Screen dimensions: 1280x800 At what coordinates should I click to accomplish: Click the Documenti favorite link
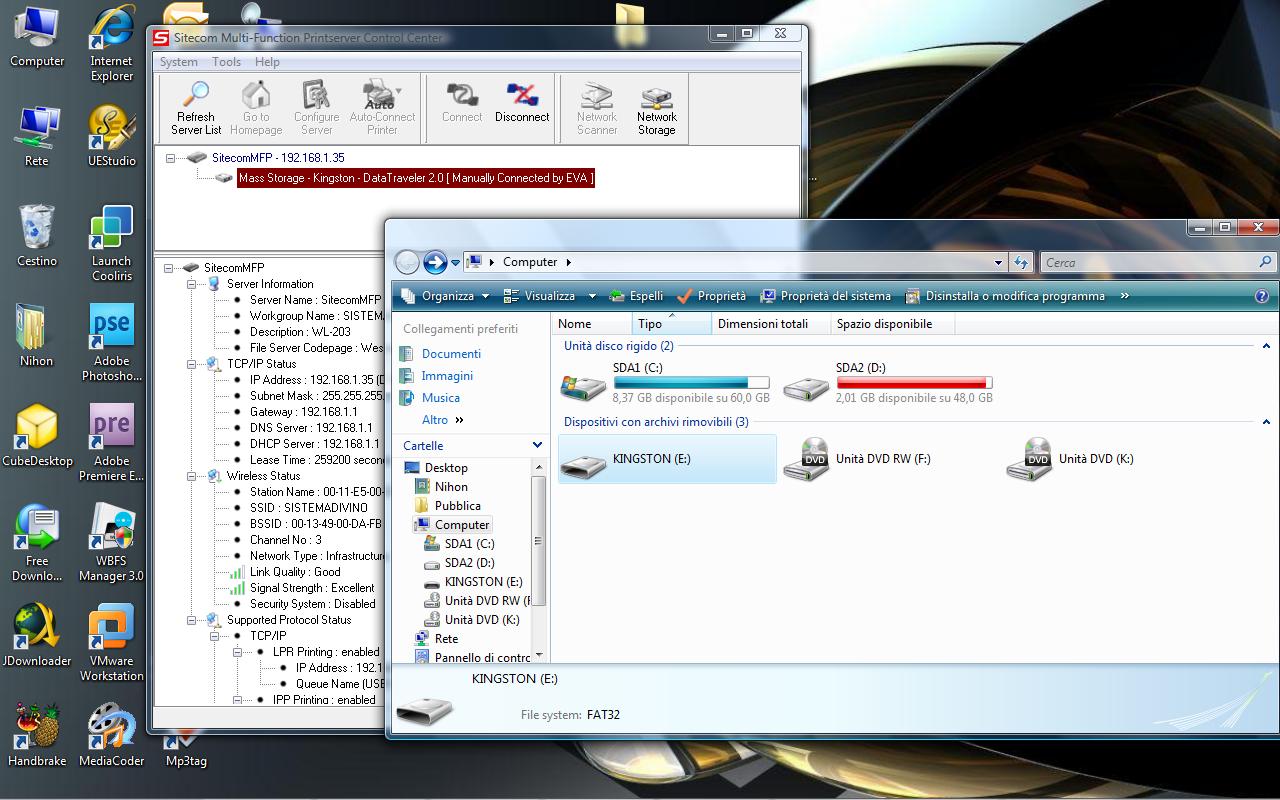point(450,354)
